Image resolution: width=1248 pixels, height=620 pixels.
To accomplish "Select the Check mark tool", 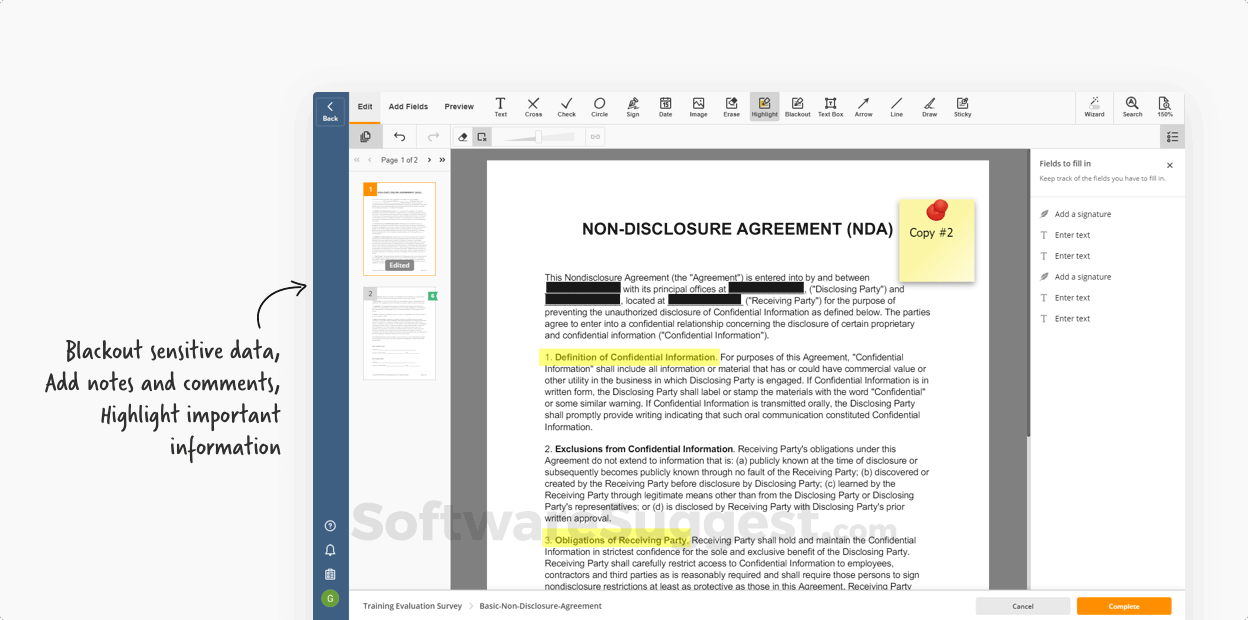I will click(x=566, y=107).
